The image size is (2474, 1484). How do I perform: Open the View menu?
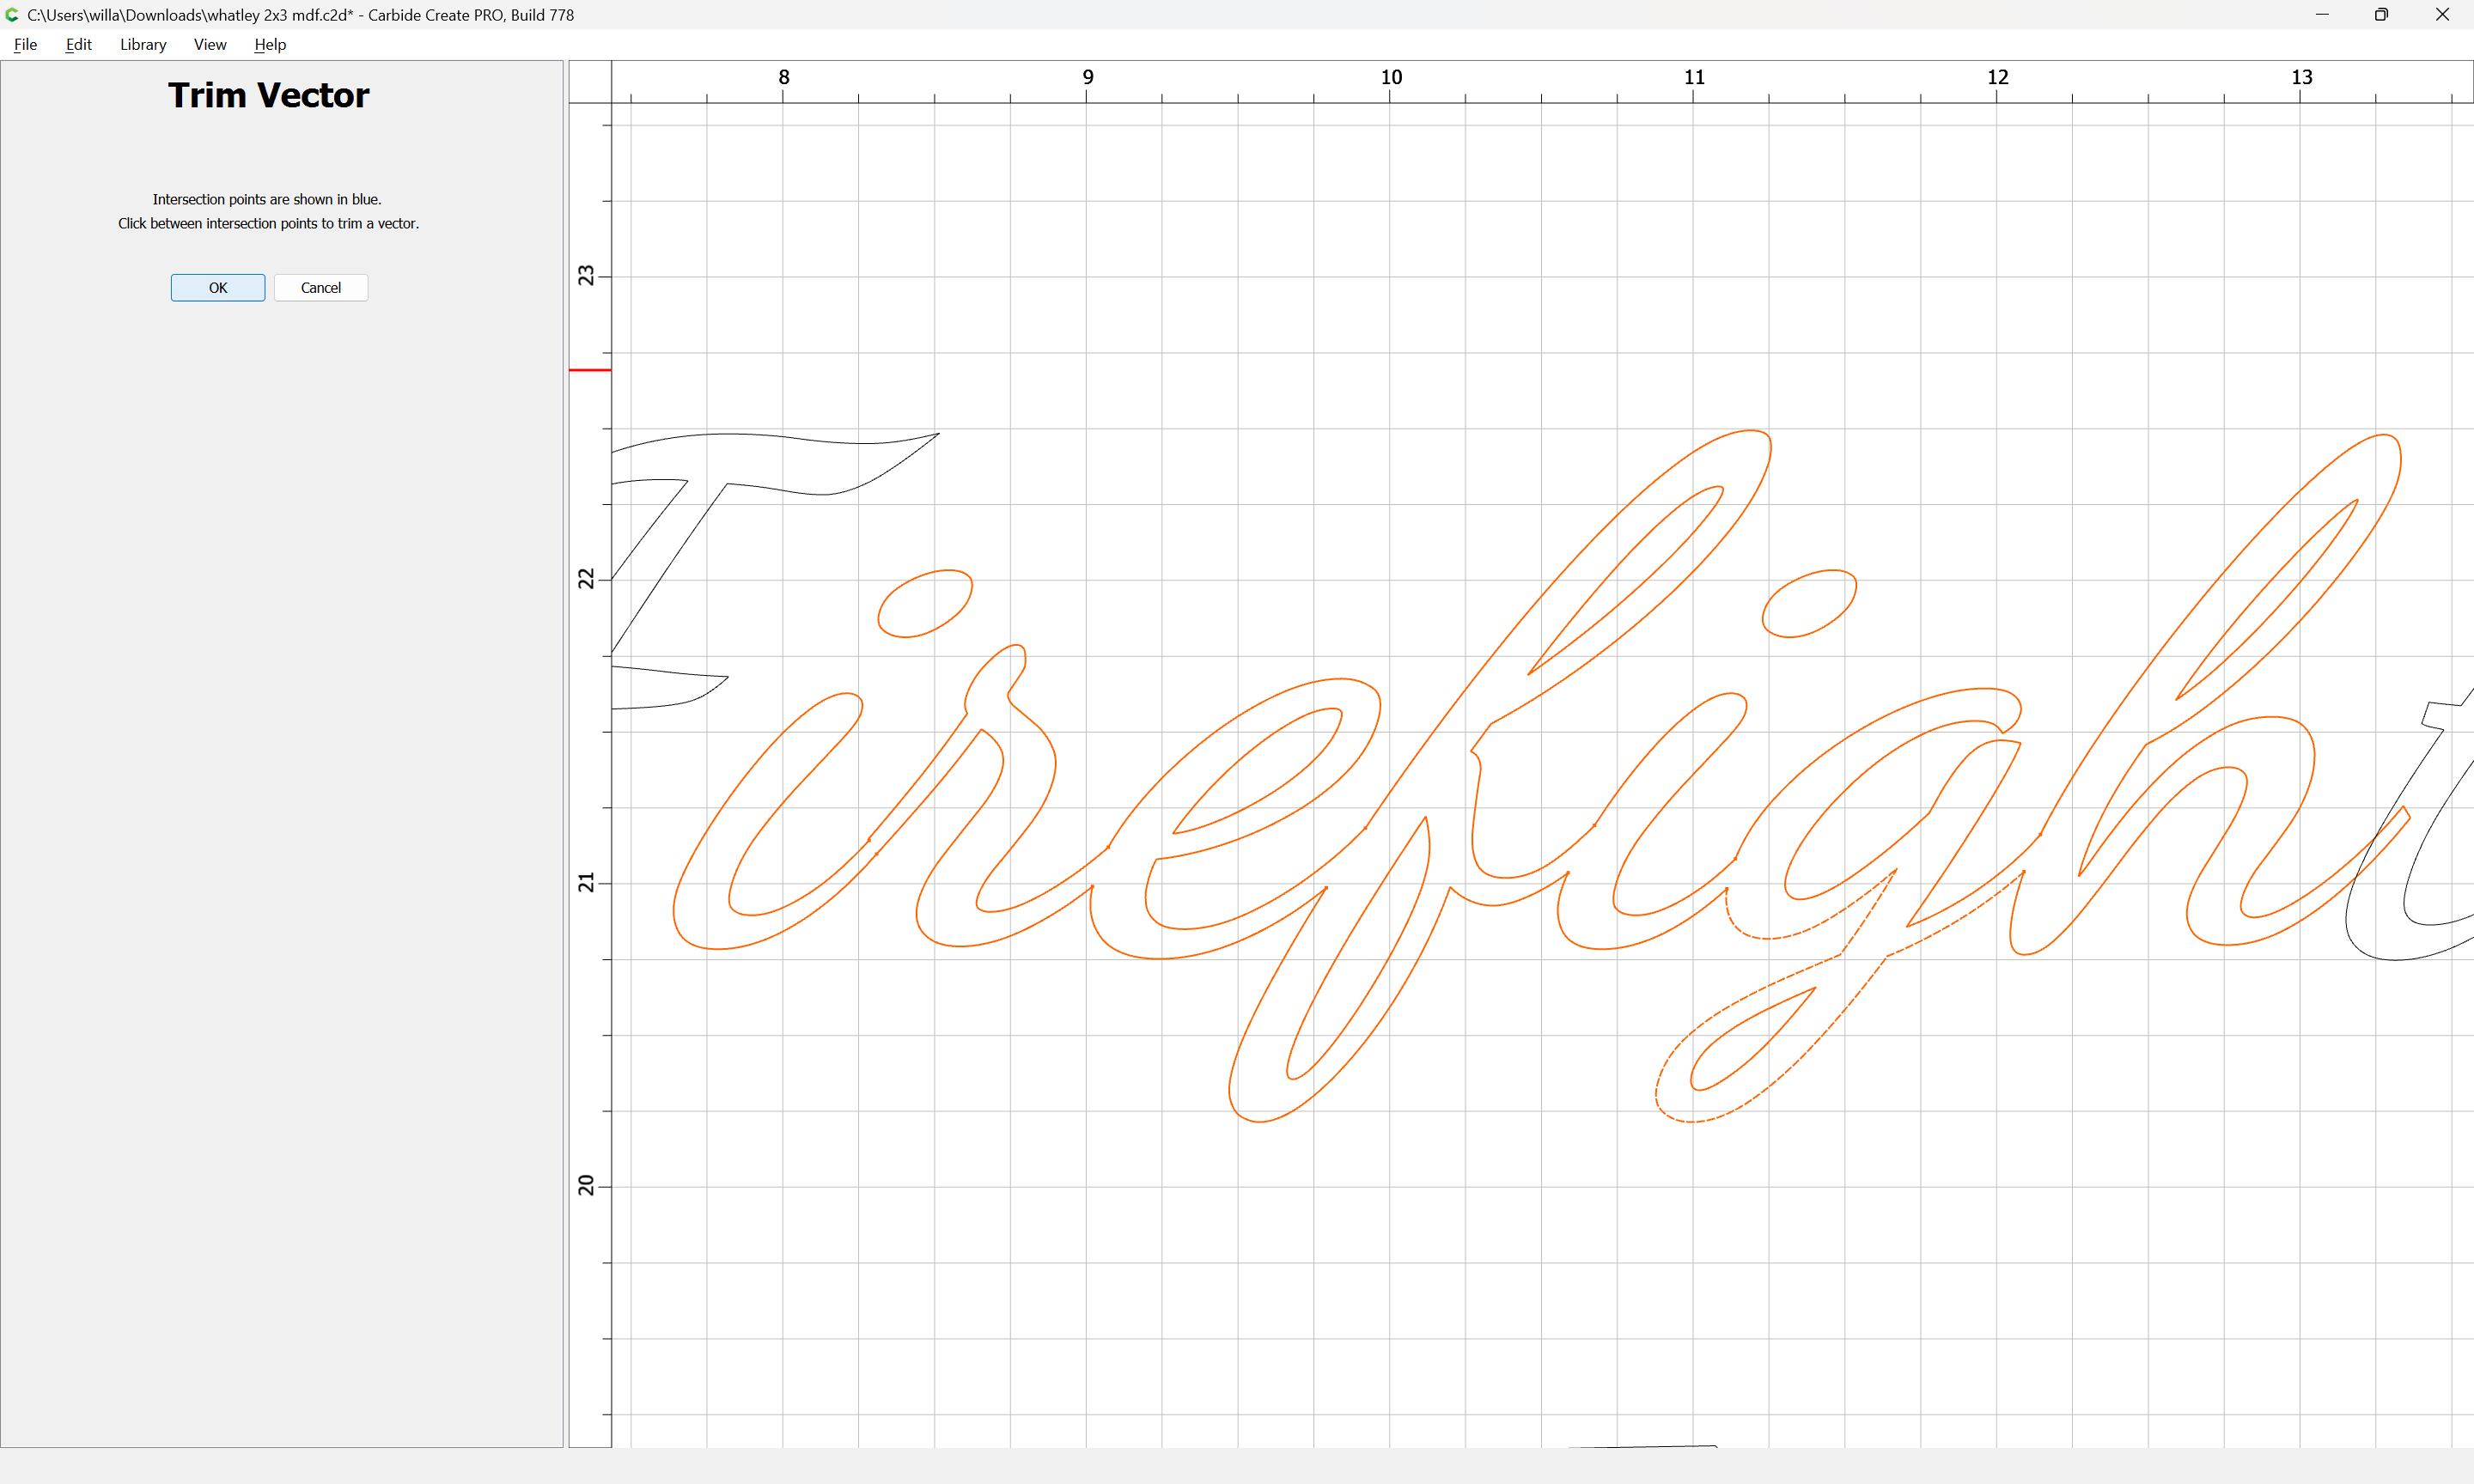coord(210,44)
